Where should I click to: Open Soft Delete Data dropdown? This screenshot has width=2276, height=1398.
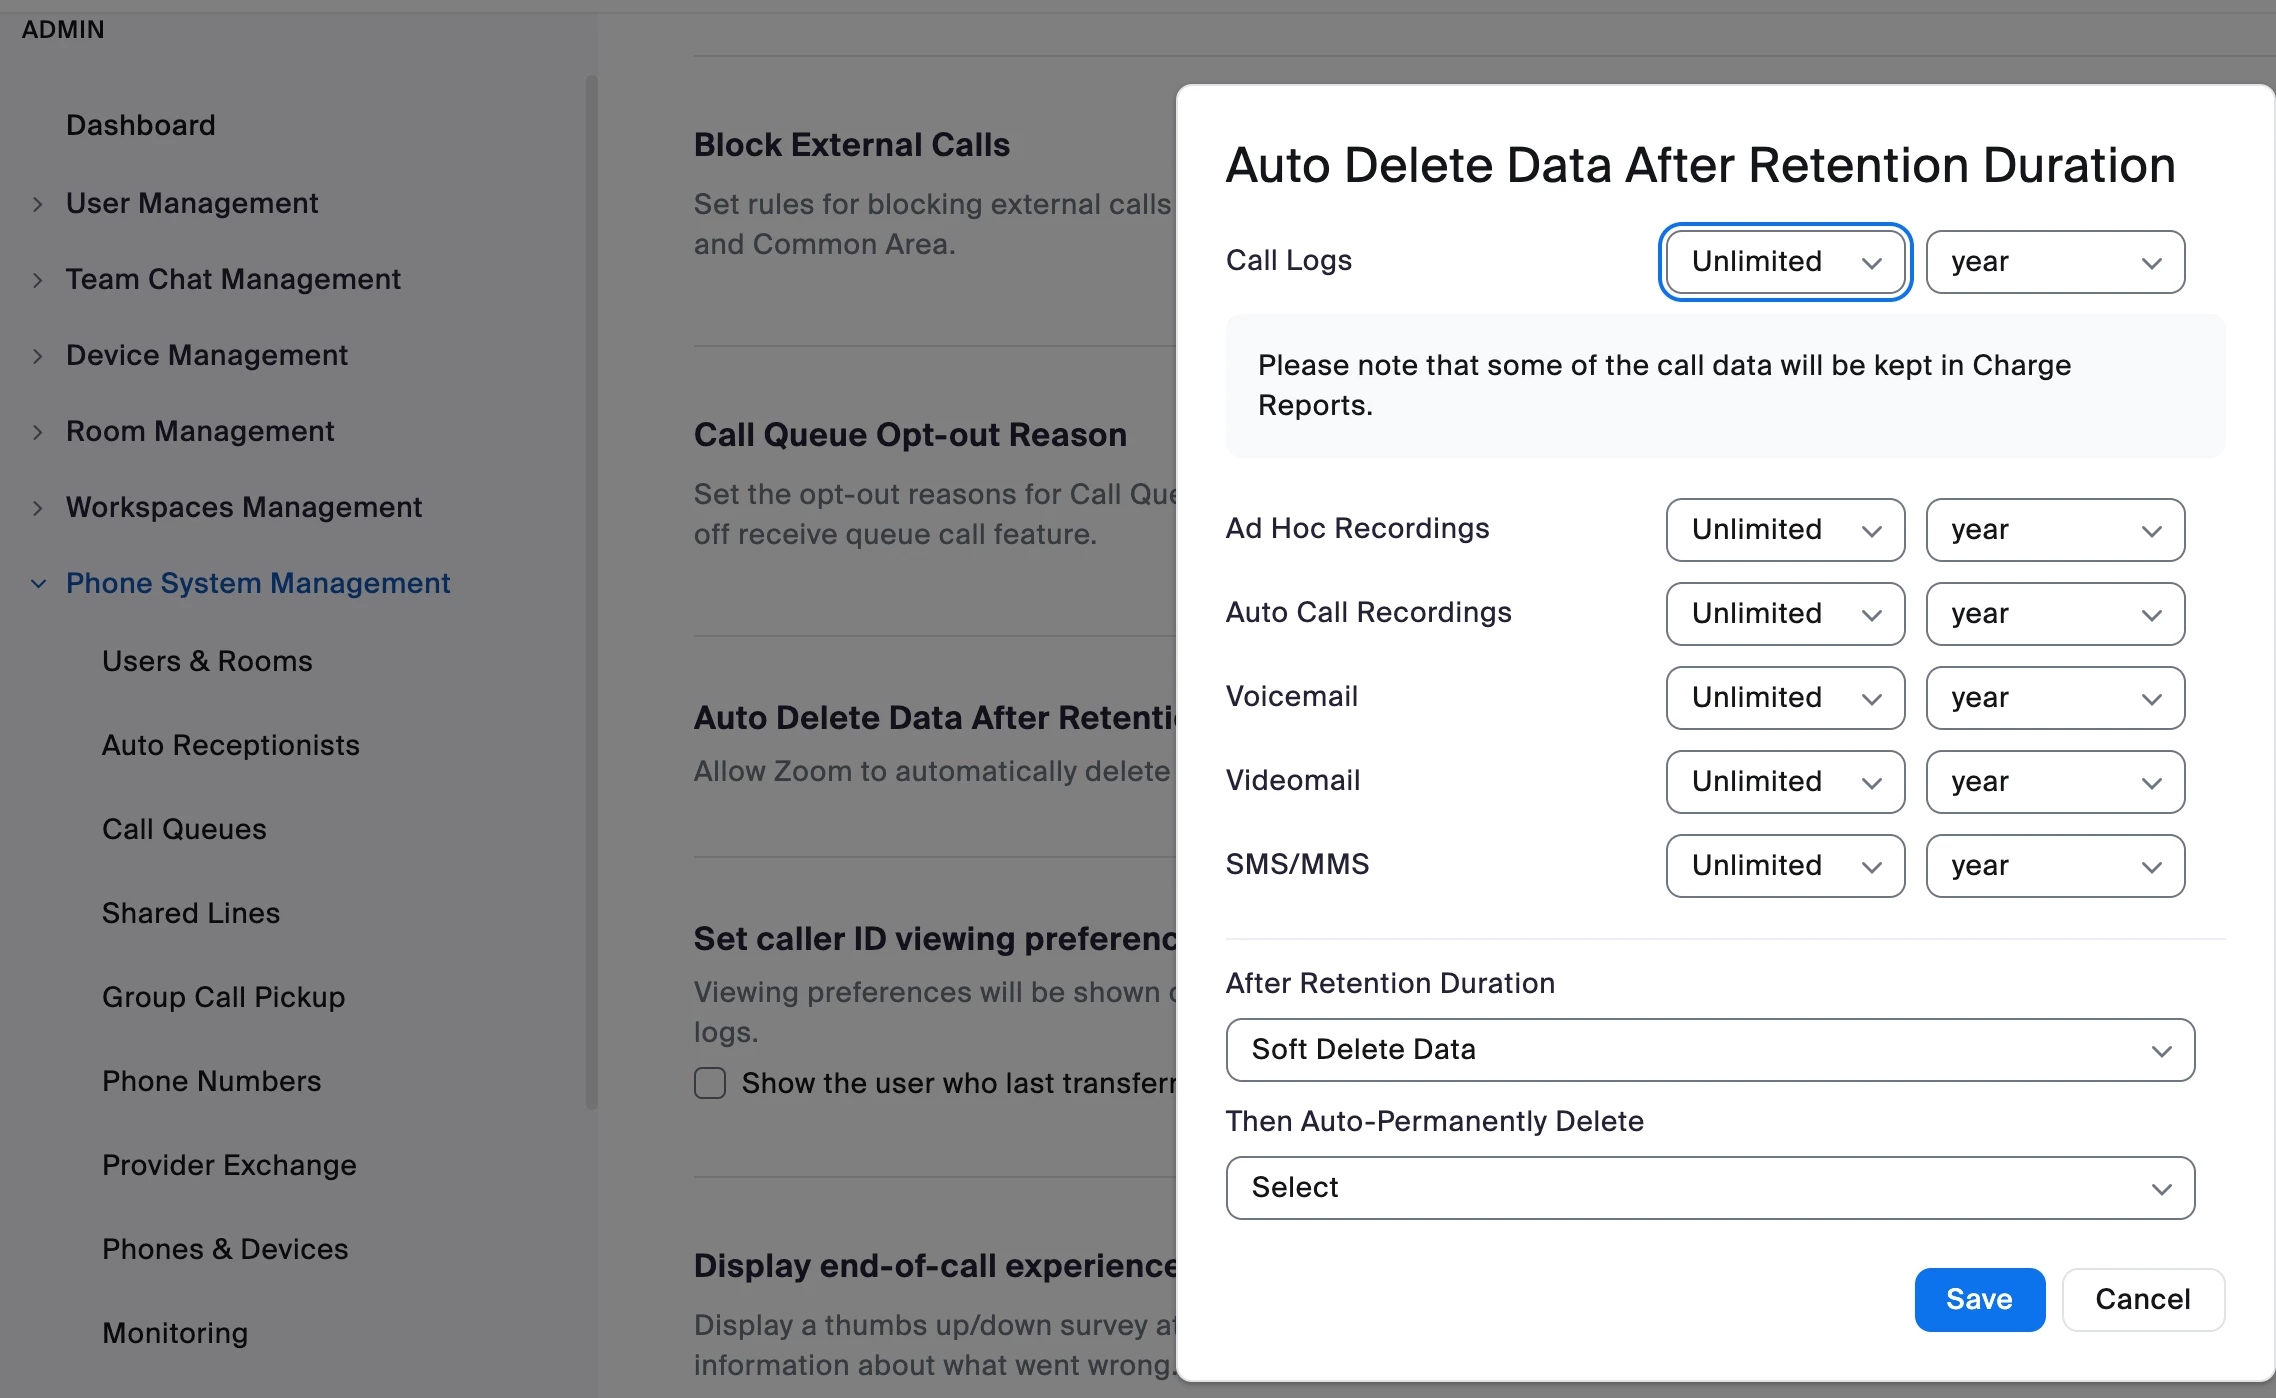pyautogui.click(x=1710, y=1050)
